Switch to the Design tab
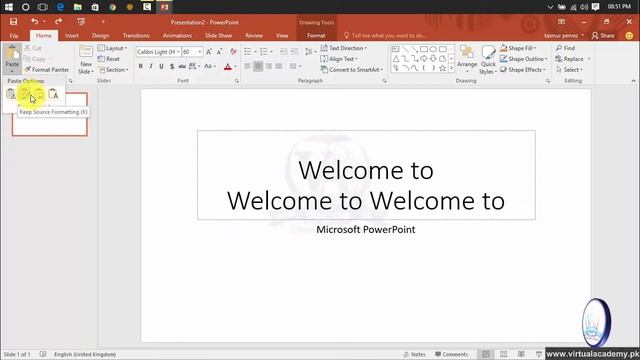Viewport: 640px width, 360px height. [100, 36]
